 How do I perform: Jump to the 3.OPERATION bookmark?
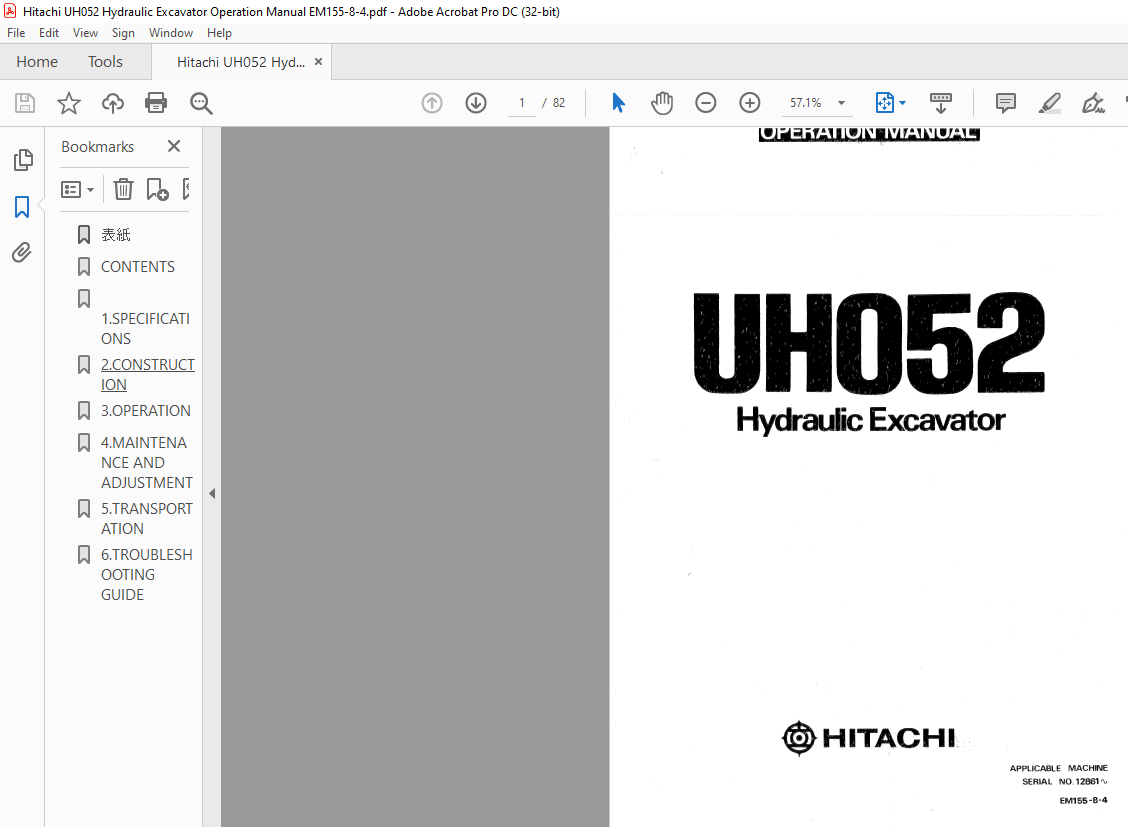pyautogui.click(x=146, y=411)
